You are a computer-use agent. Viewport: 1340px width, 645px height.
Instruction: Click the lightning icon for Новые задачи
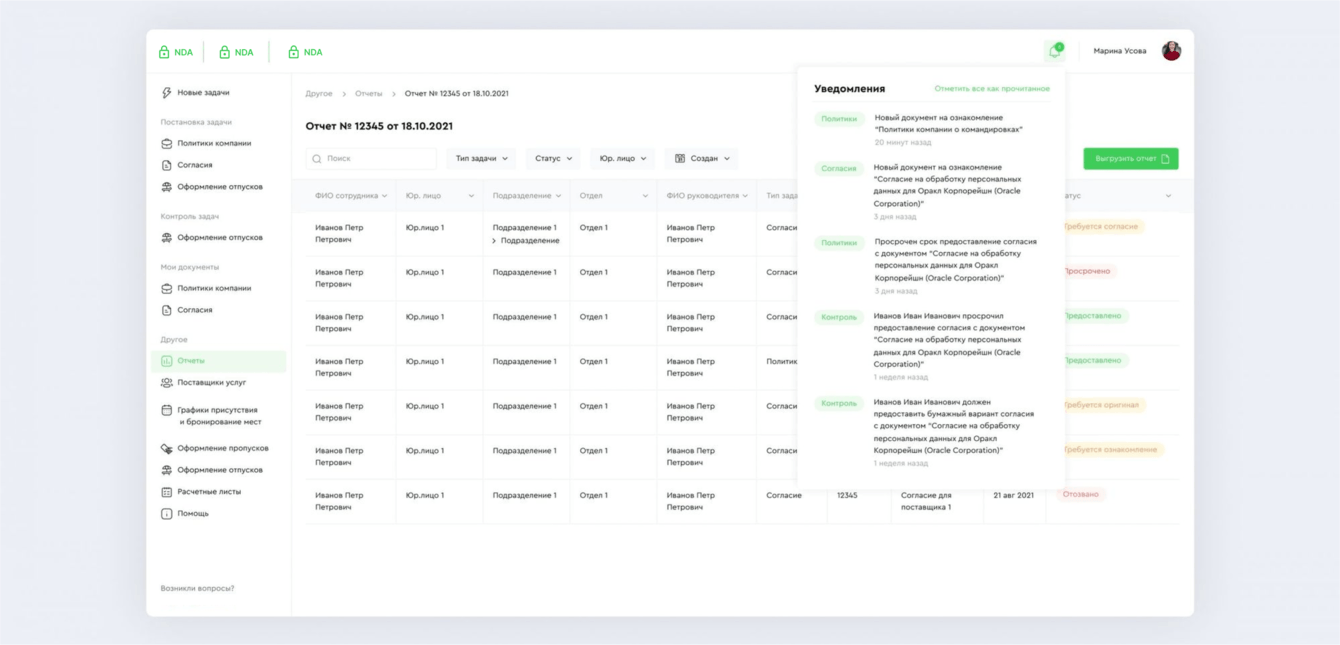point(167,93)
